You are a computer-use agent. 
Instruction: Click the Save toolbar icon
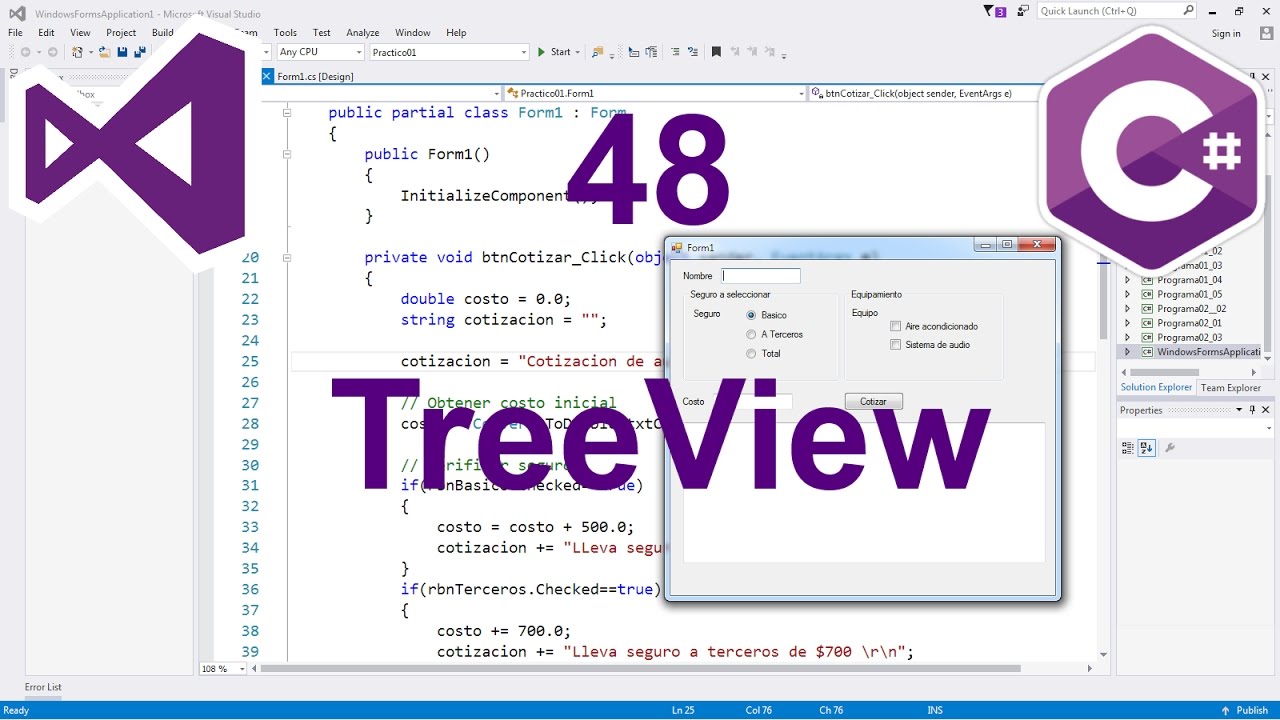(x=122, y=52)
